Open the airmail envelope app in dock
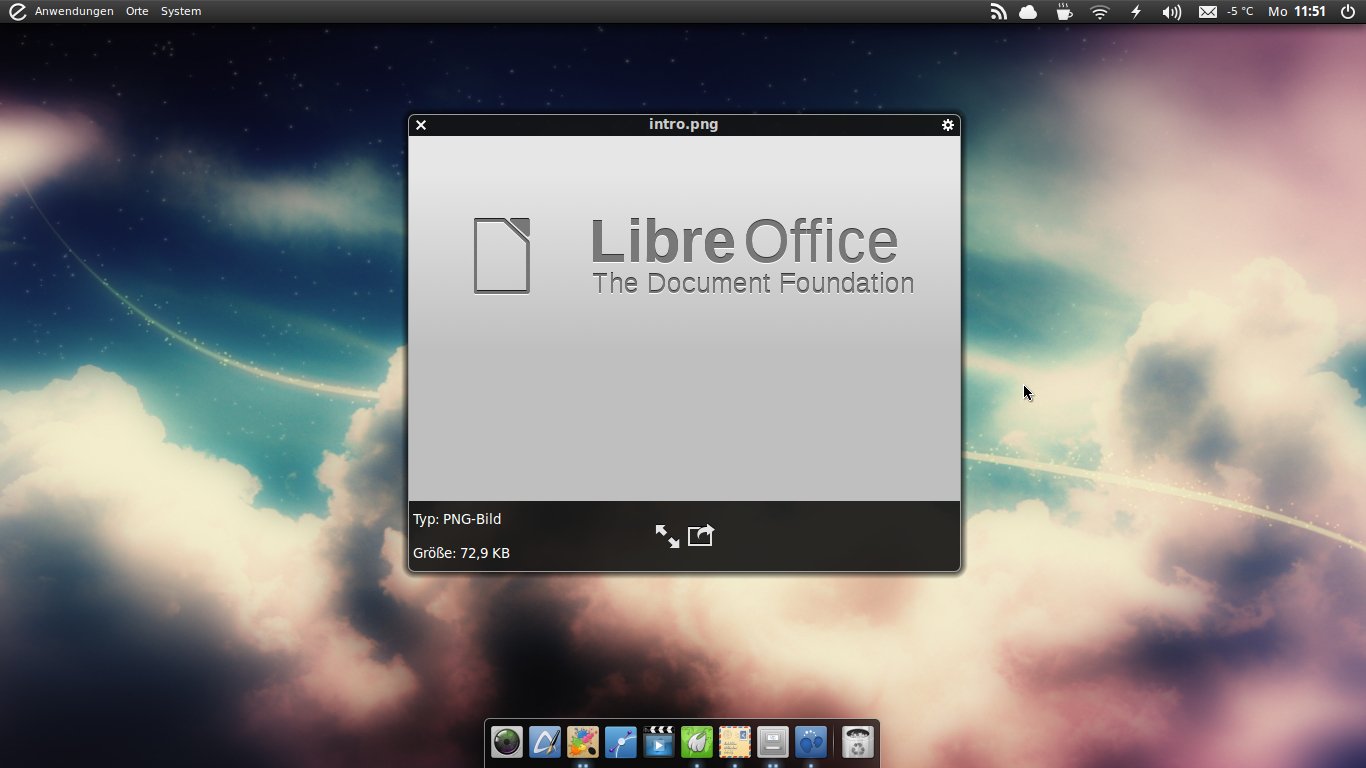 pos(735,742)
